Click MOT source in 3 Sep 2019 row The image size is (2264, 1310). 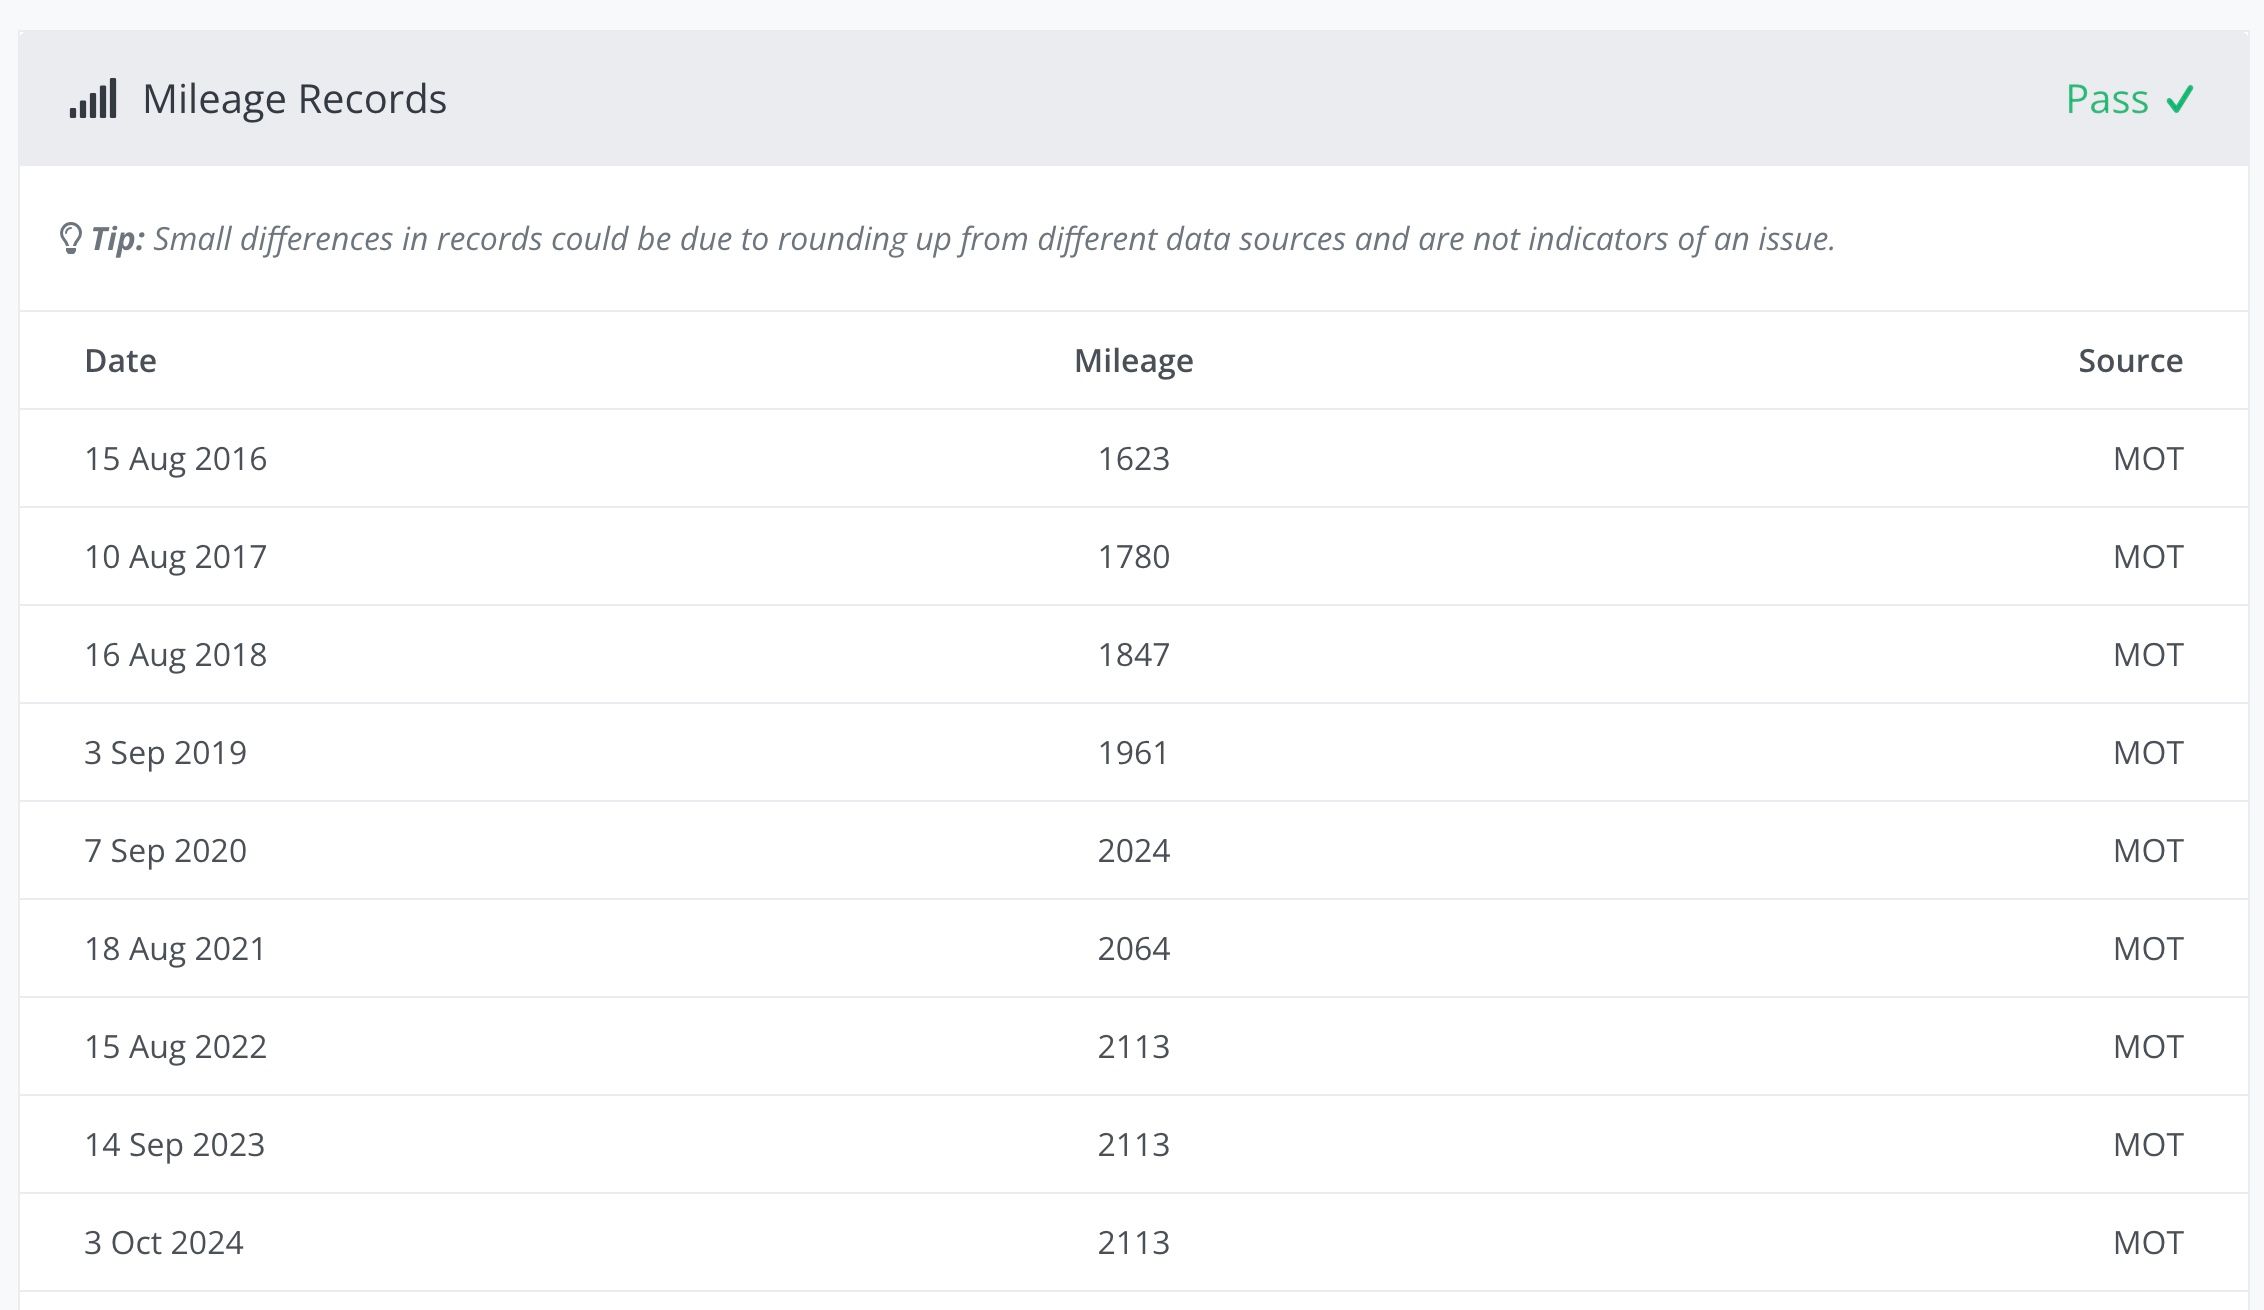pyautogui.click(x=2147, y=752)
